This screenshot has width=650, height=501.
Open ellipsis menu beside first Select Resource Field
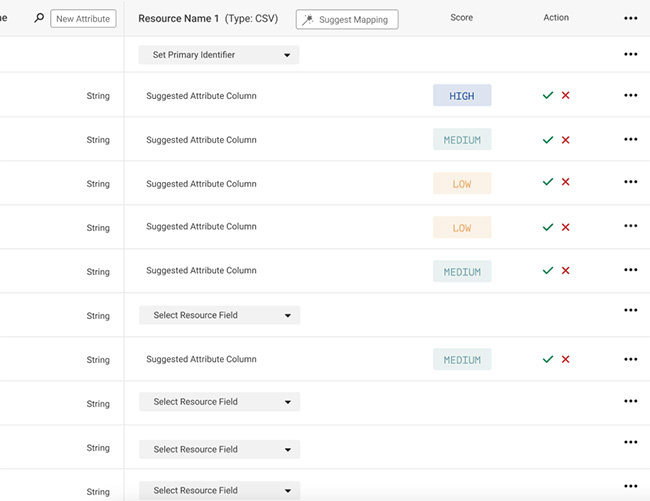coord(631,310)
